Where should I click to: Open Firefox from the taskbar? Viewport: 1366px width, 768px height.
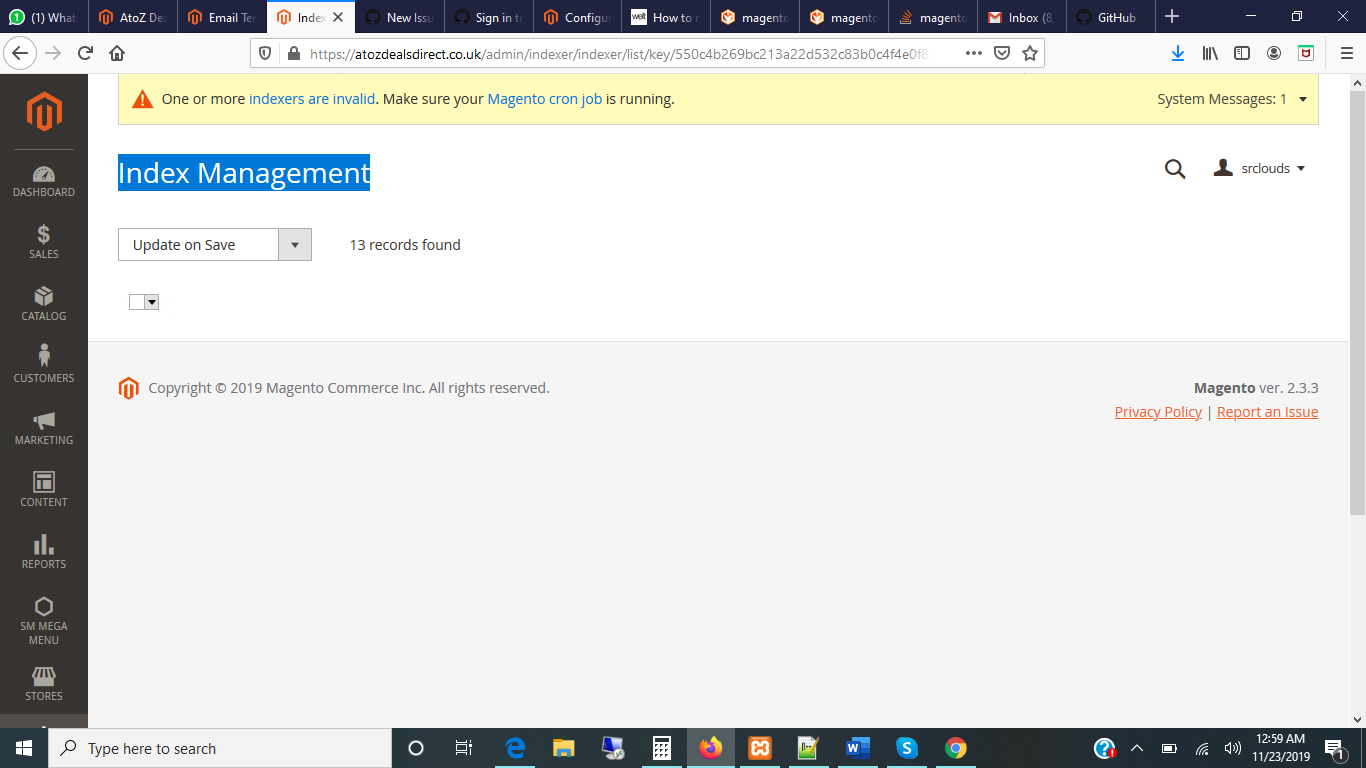click(710, 747)
